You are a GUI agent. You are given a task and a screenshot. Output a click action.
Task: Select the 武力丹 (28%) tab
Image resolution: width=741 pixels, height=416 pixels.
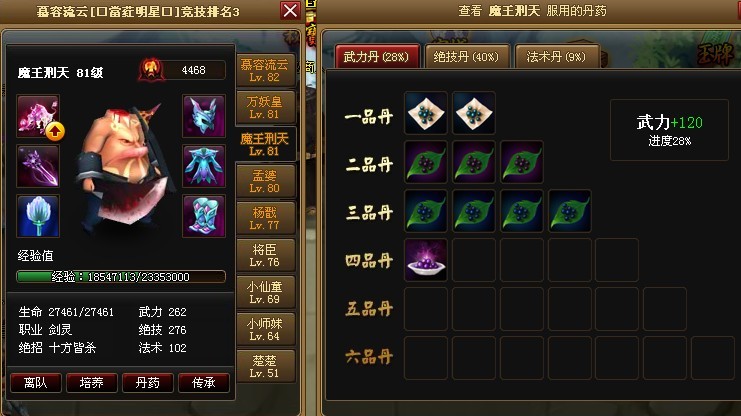(377, 57)
